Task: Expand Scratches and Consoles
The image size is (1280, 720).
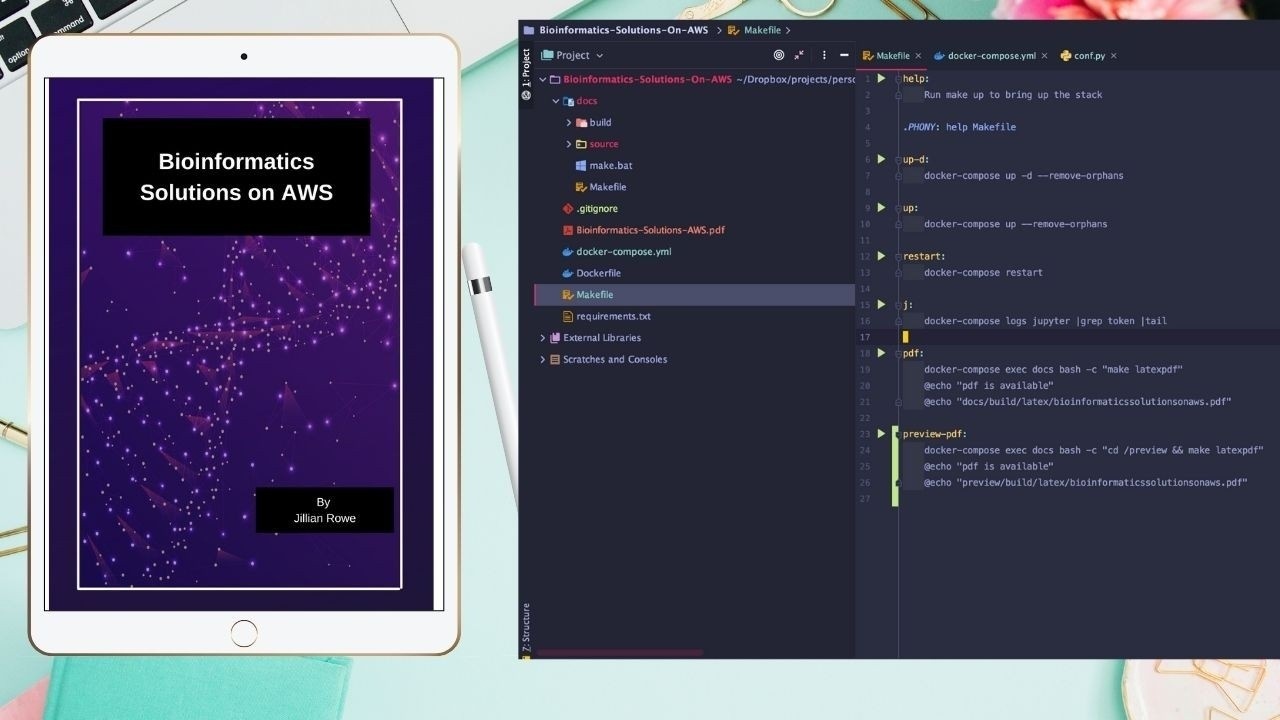Action: pyautogui.click(x=543, y=359)
